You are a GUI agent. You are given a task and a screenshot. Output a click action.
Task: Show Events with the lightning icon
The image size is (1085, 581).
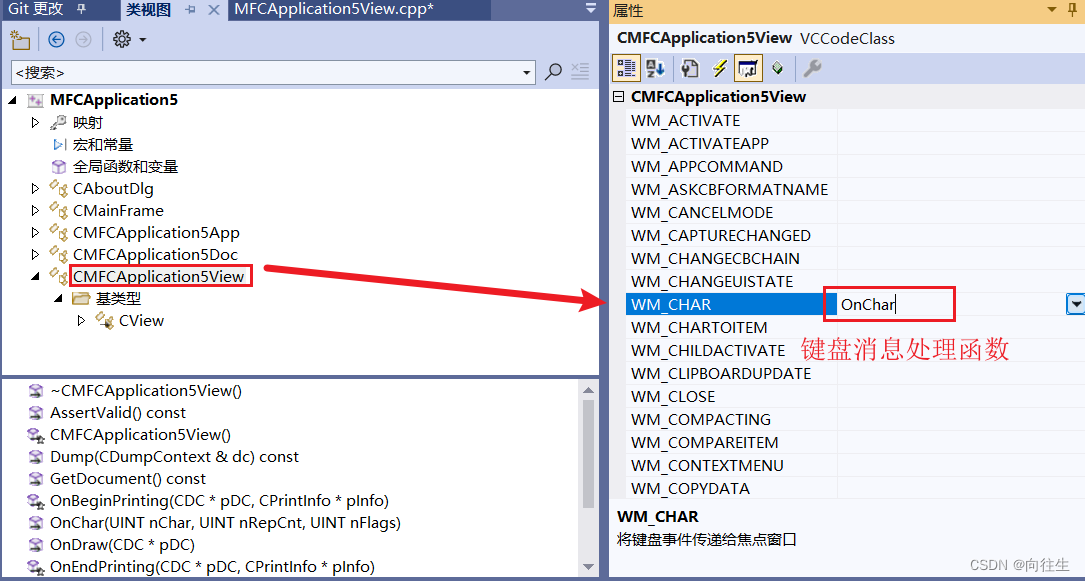click(x=720, y=68)
